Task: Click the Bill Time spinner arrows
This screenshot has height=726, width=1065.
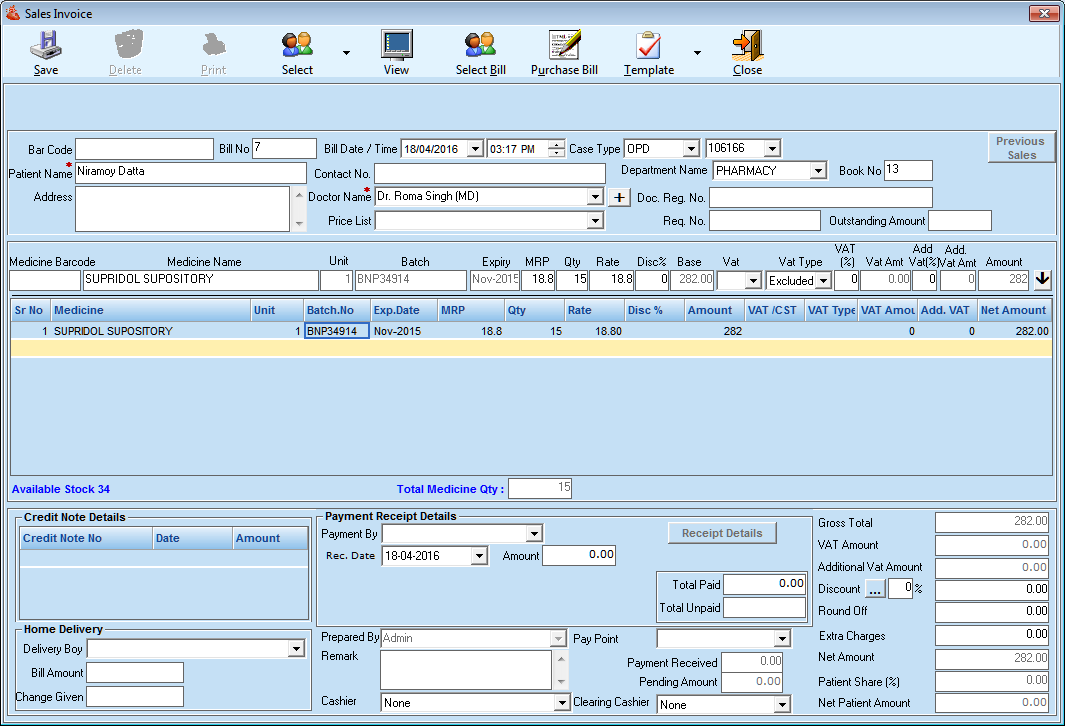Action: point(557,149)
